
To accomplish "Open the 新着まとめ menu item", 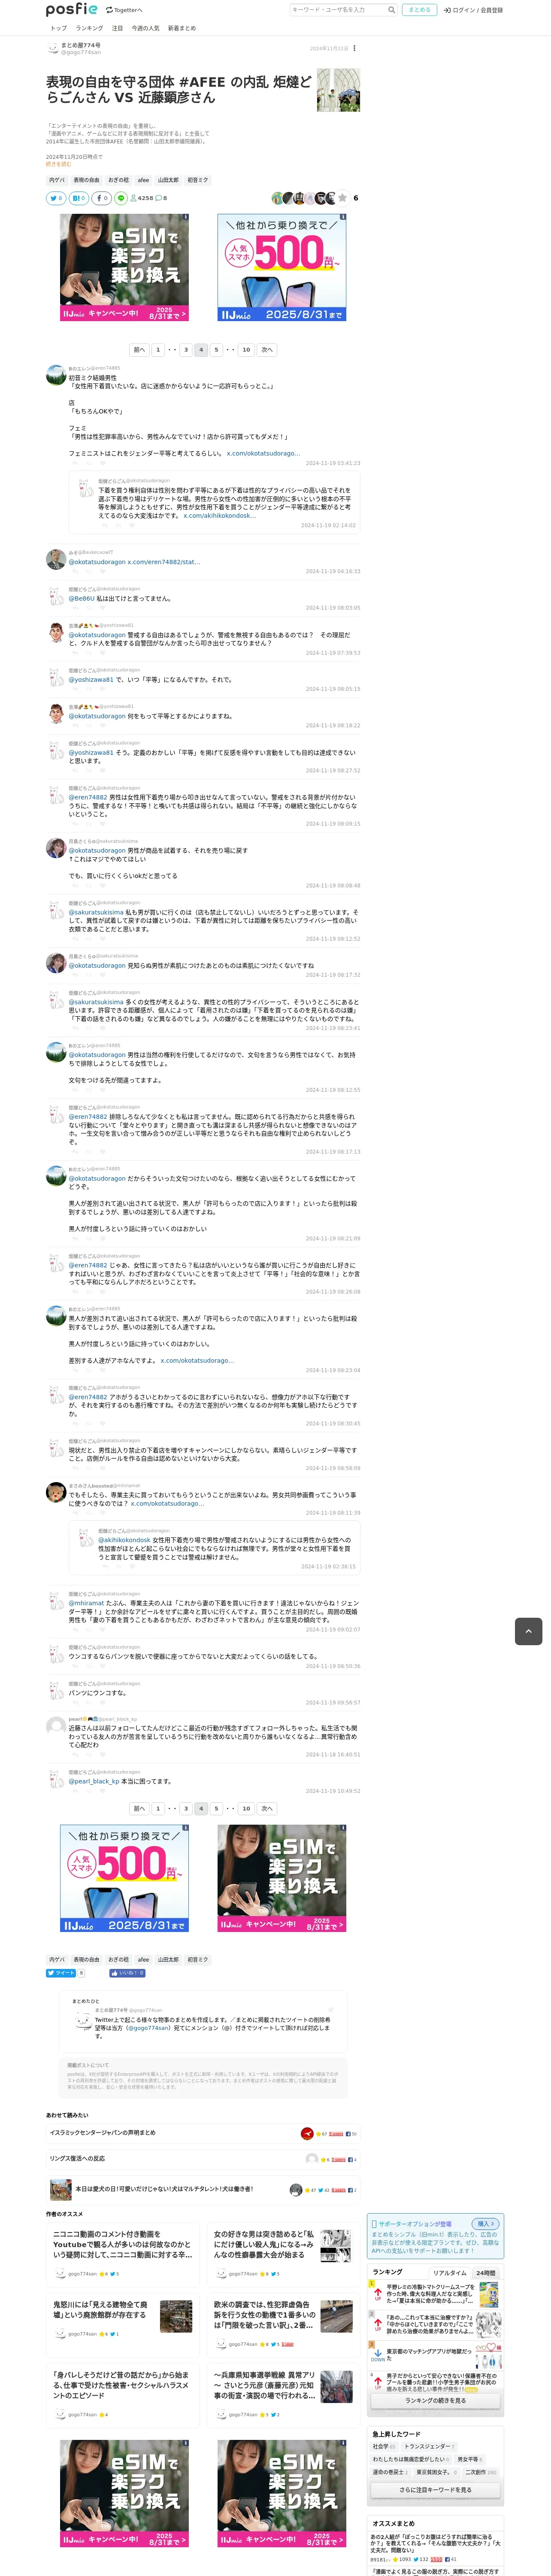I will (x=182, y=28).
